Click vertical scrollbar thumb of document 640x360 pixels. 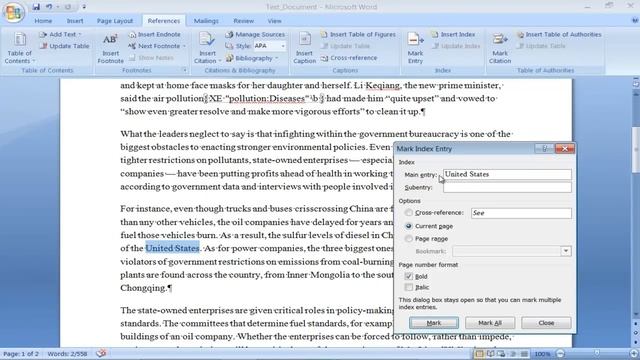coord(636,150)
